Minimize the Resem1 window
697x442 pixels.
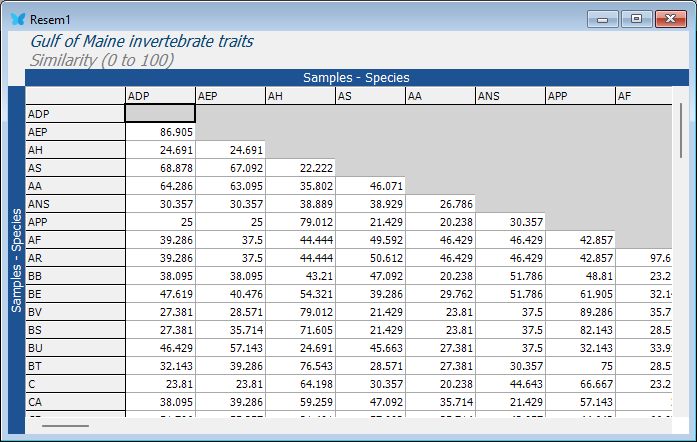pyautogui.click(x=602, y=18)
